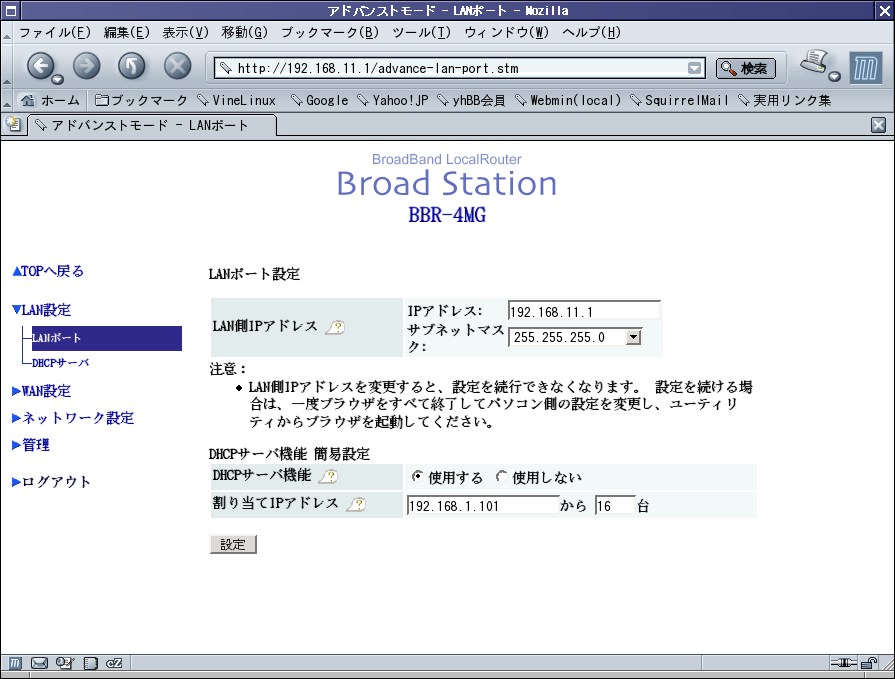Collapse the LAN設定 menu section
The width and height of the screenshot is (895, 679).
tap(41, 310)
